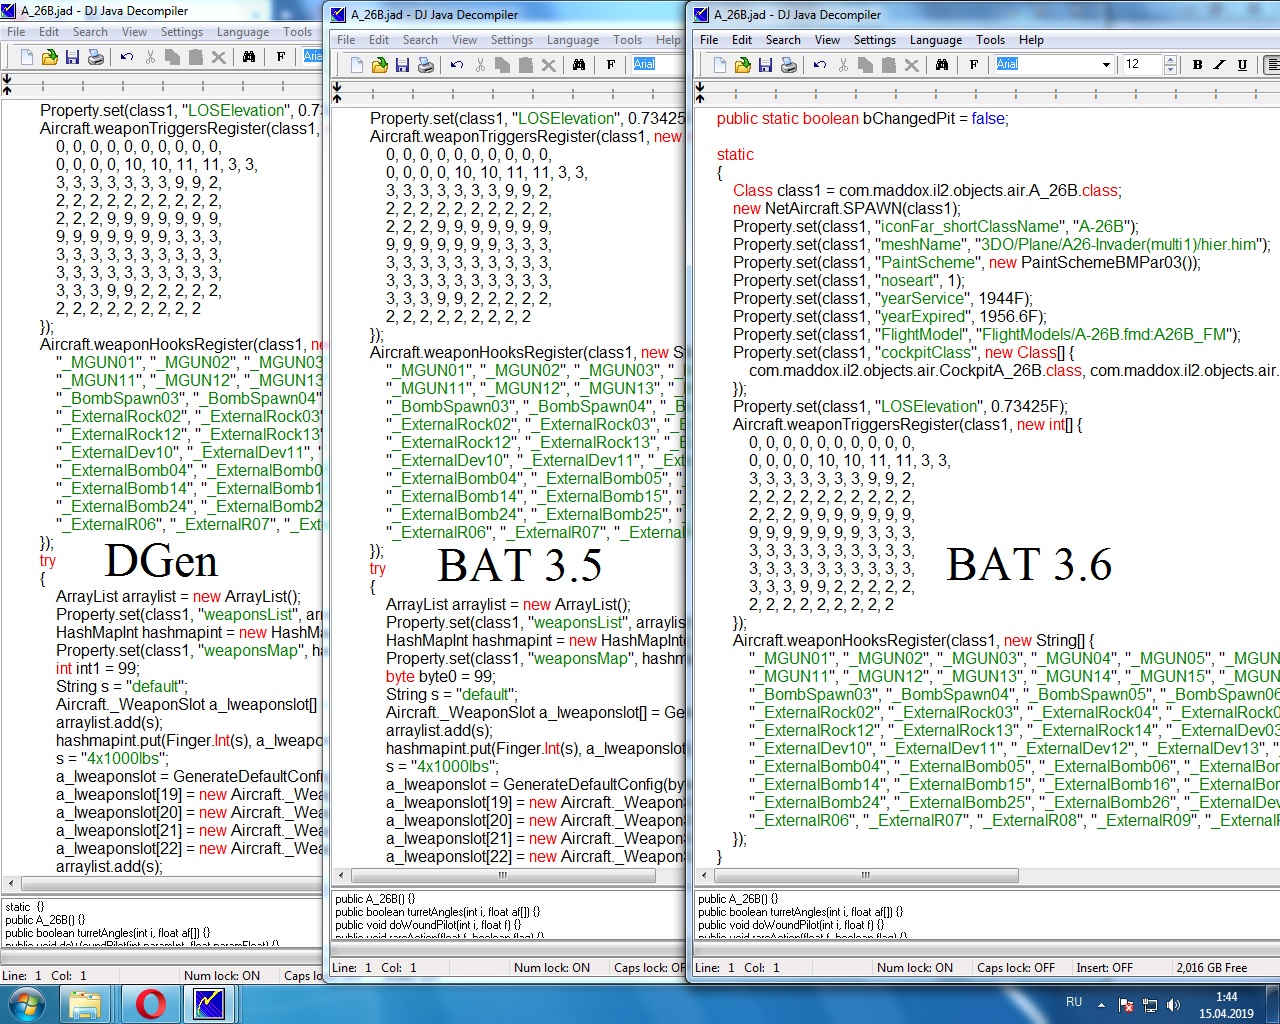The height and width of the screenshot is (1024, 1280).
Task: Toggle Underline formatting in rightmost window
Action: 1242,65
